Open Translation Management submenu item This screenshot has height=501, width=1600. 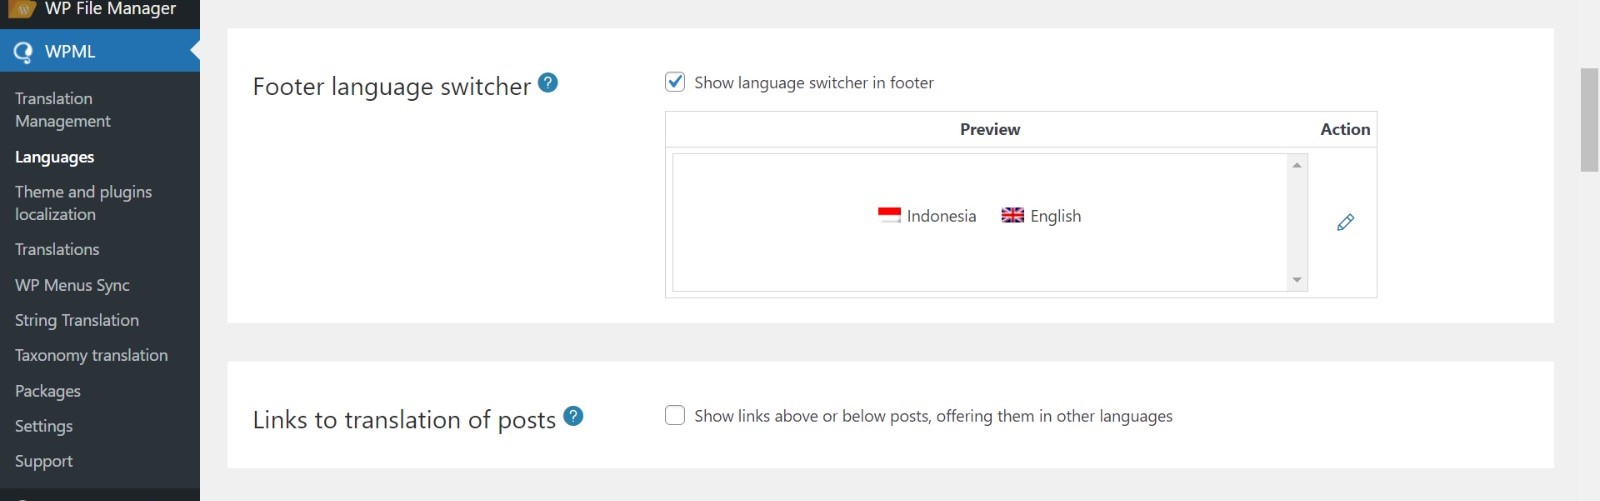[x=63, y=110]
